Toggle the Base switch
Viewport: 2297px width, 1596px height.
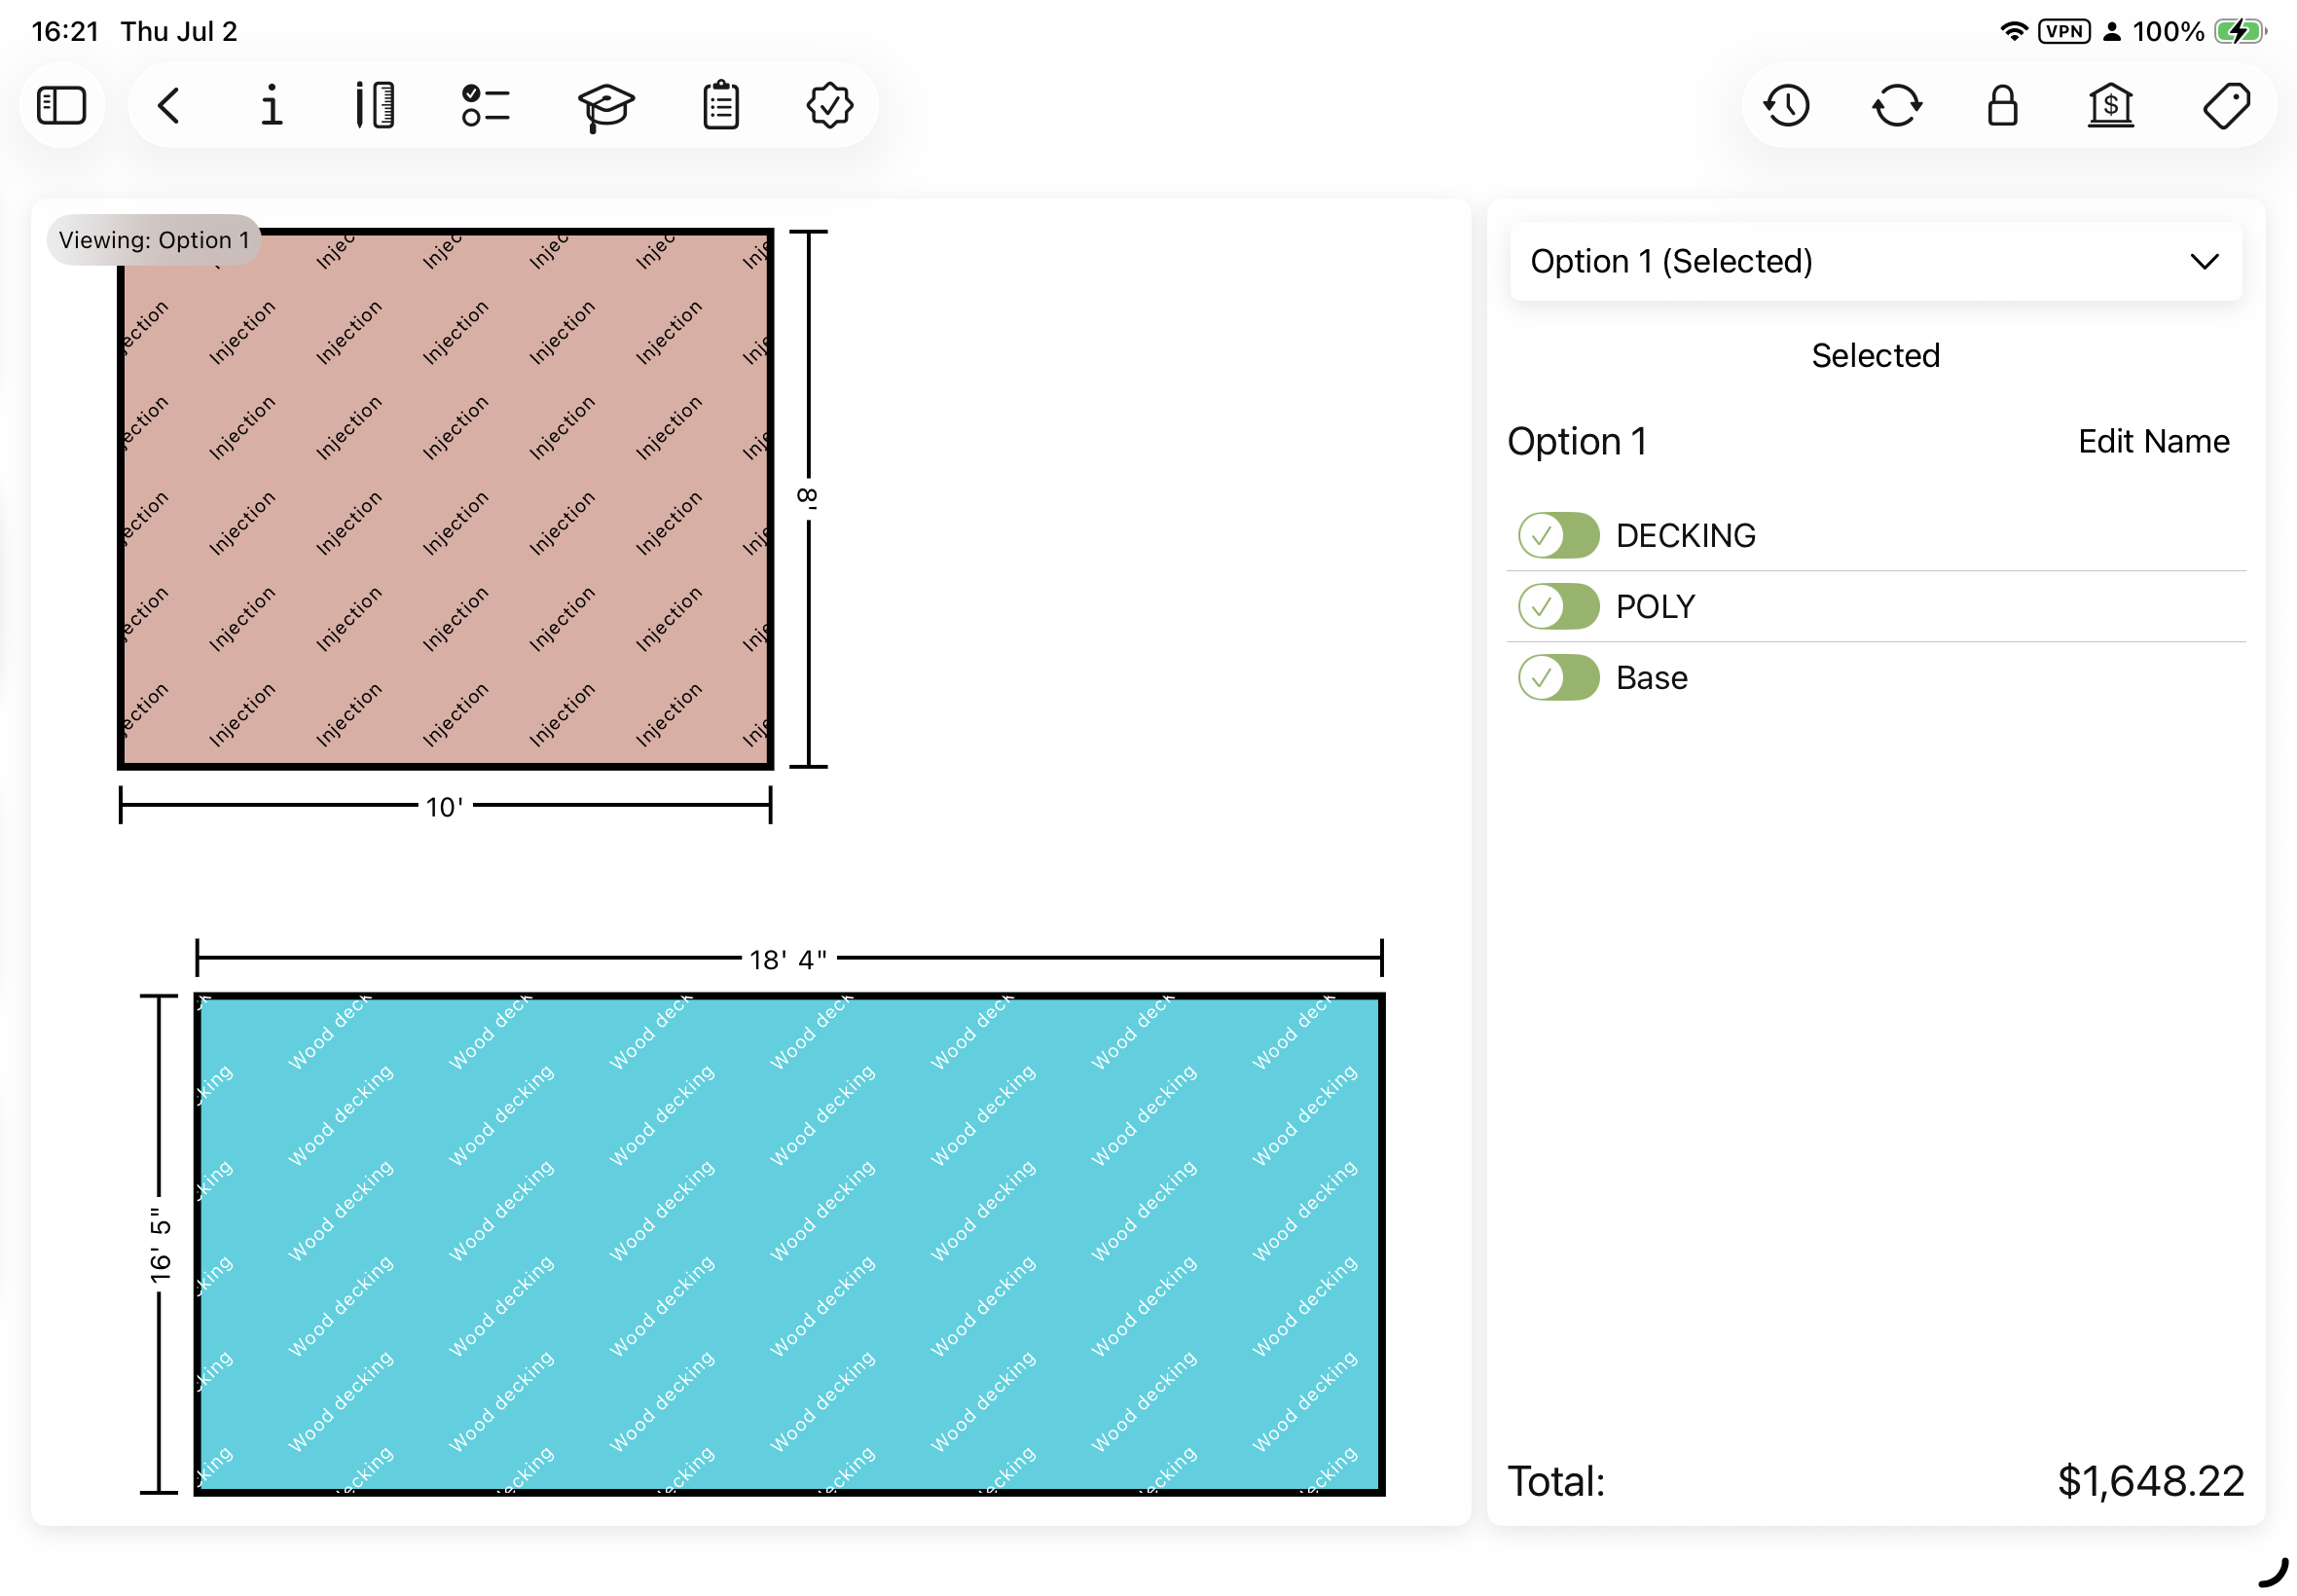tap(1558, 677)
